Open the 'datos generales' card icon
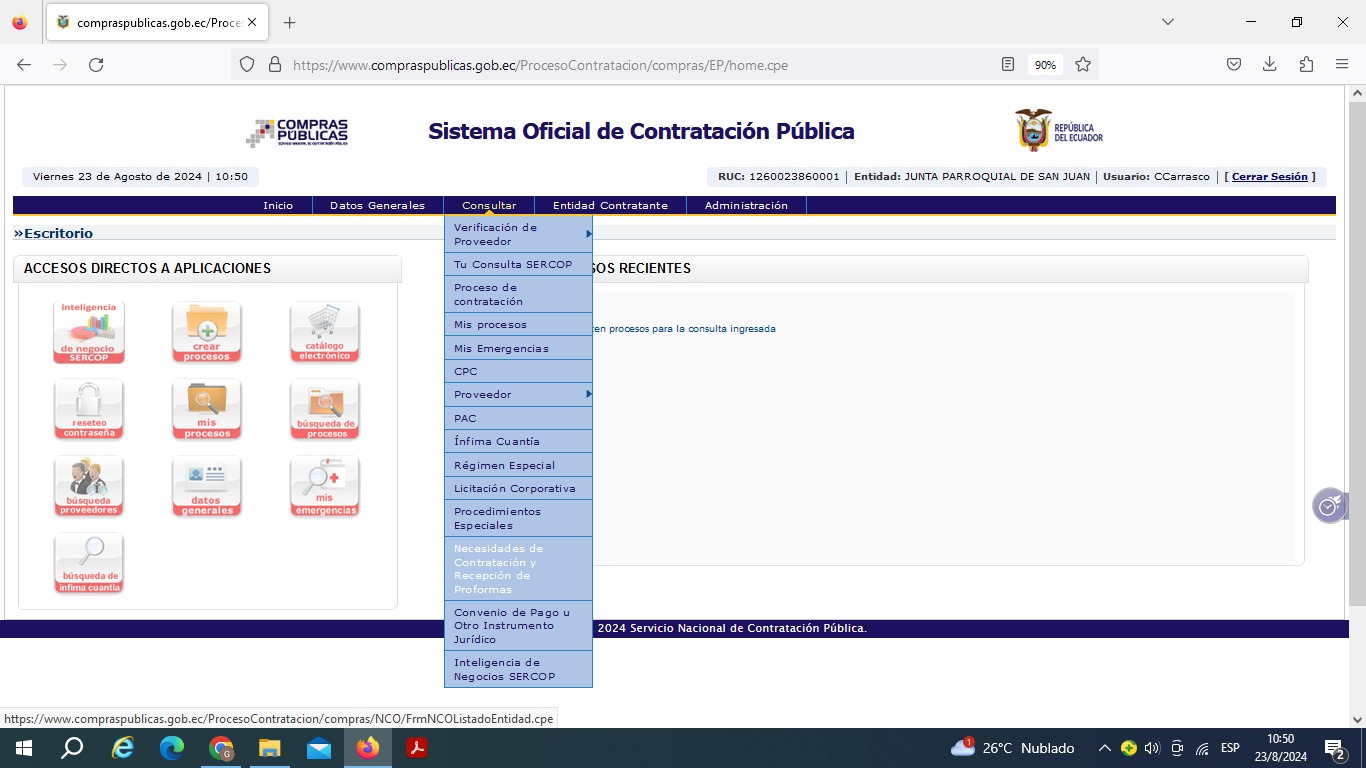 [x=206, y=486]
